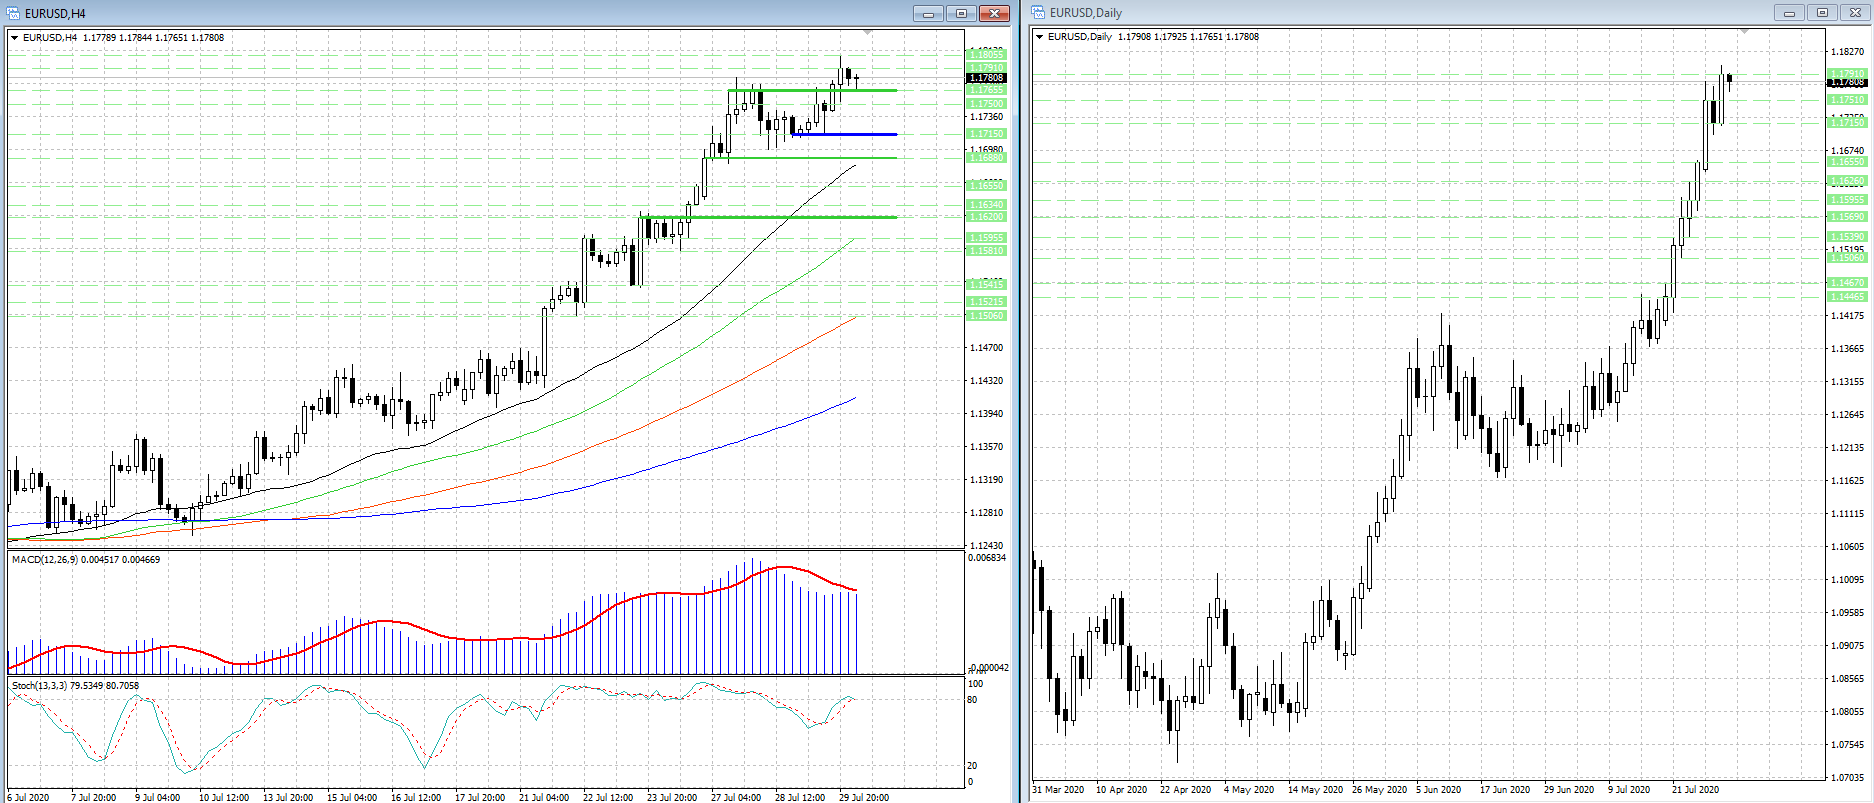1874x803 pixels.
Task: Close the EURUSD,Daily chart window
Action: coord(1854,13)
